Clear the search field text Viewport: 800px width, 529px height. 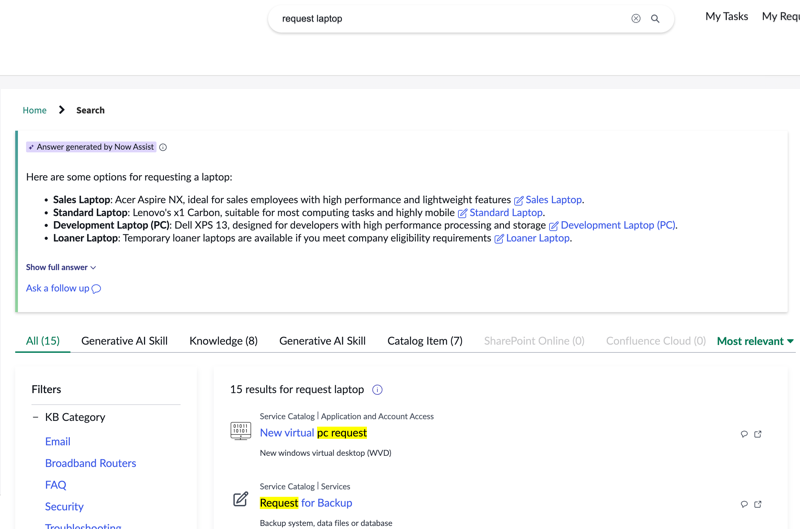click(x=636, y=19)
